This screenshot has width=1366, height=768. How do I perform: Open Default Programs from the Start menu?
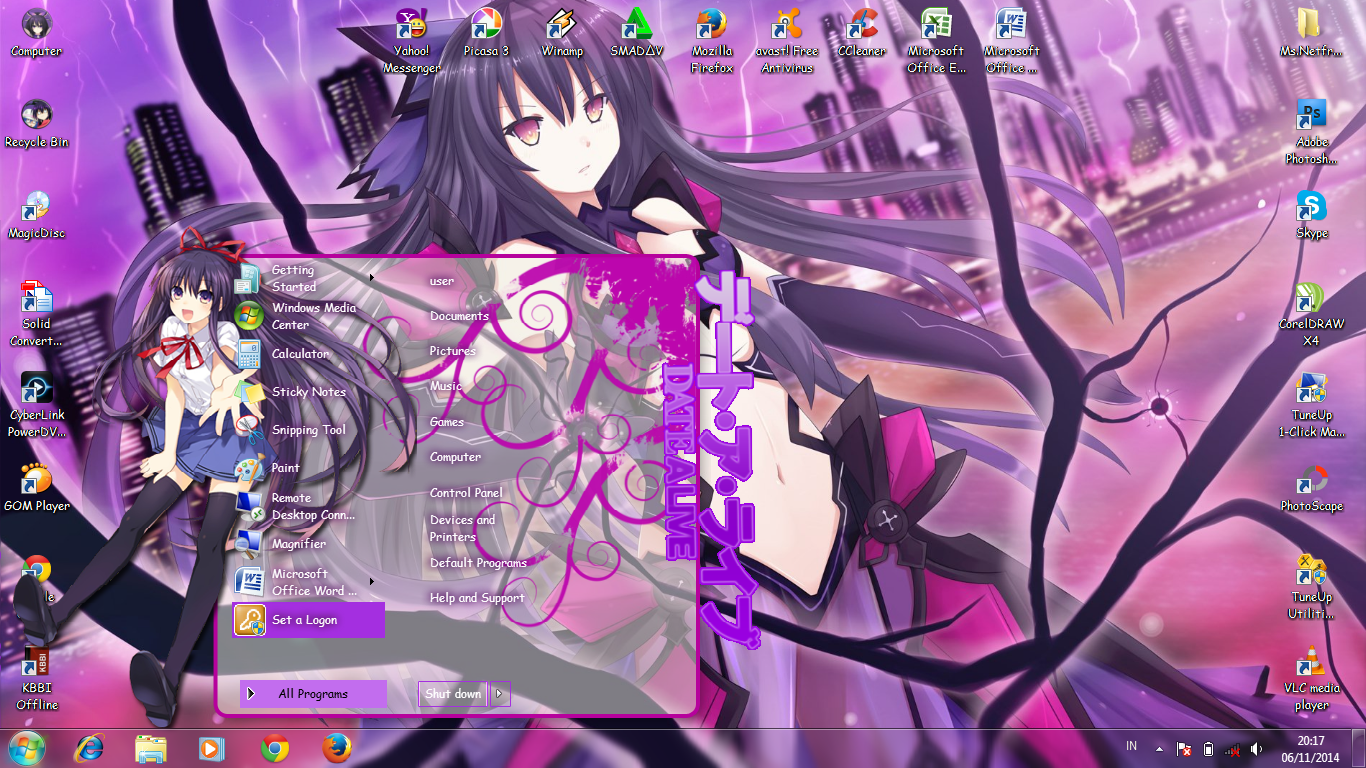pos(478,563)
